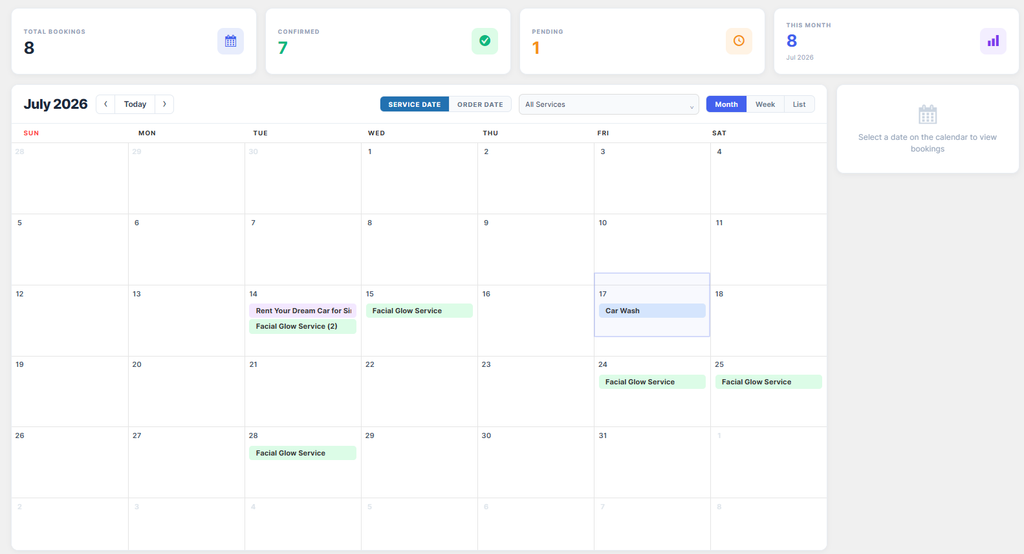Click the Total Bookings calendar icon

pos(231,41)
